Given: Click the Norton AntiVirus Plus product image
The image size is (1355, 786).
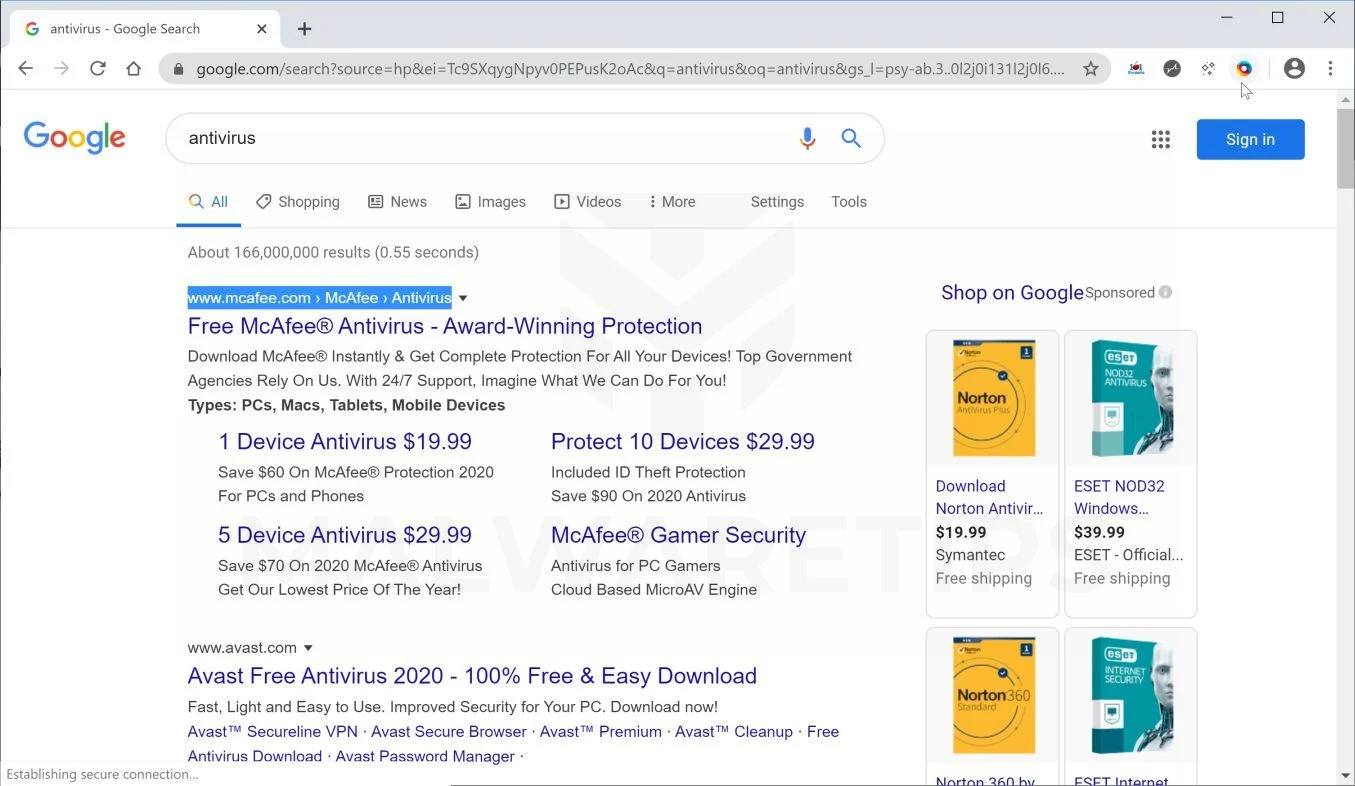Looking at the screenshot, I should [x=993, y=398].
